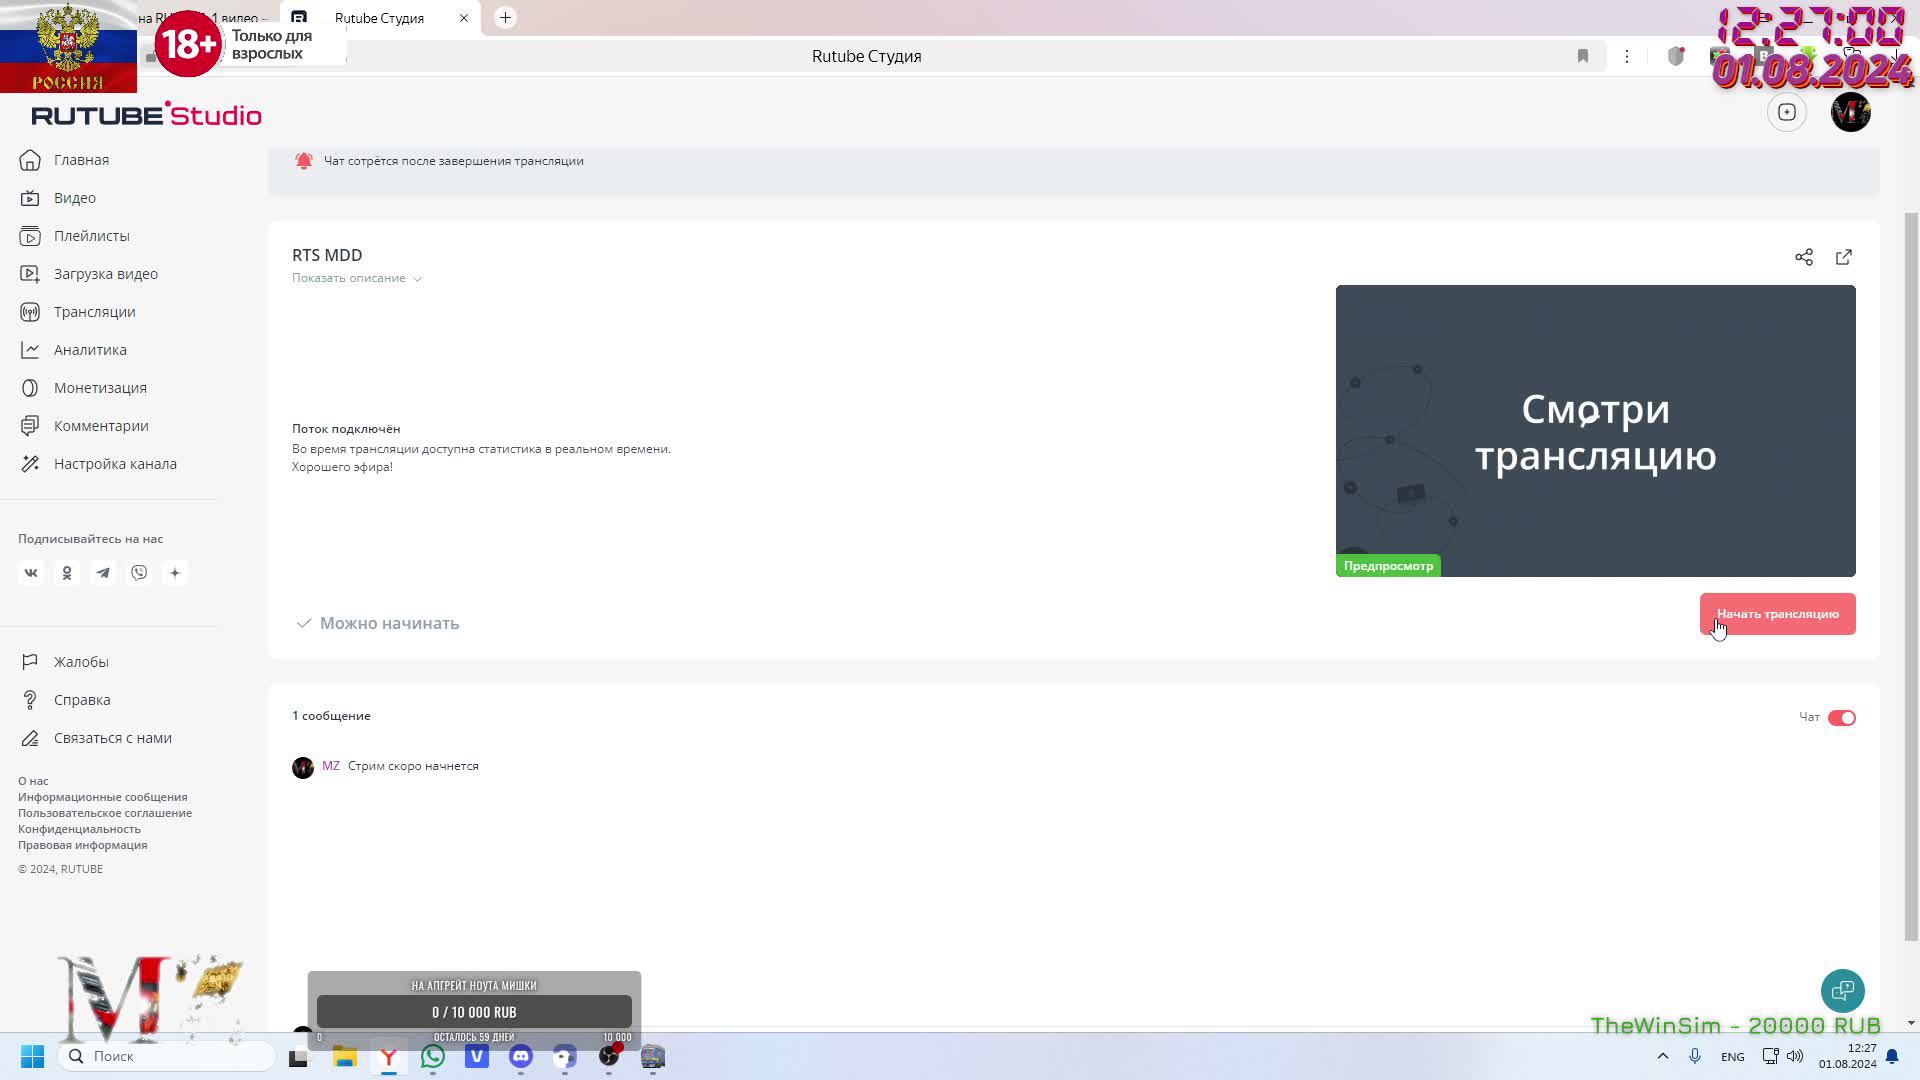Go to Аналитика sidebar section
The image size is (1920, 1080).
click(x=90, y=350)
